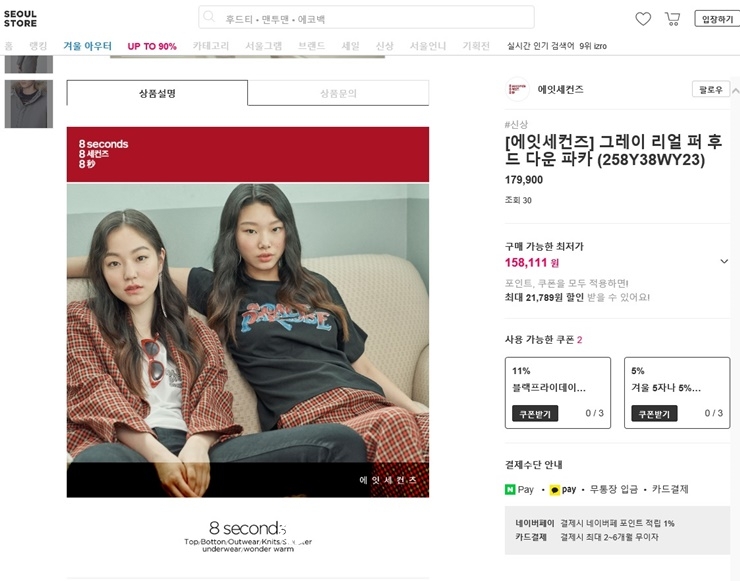Get the 11% 블랙프라이데이 coupon
The height and width of the screenshot is (581, 740).
point(535,413)
